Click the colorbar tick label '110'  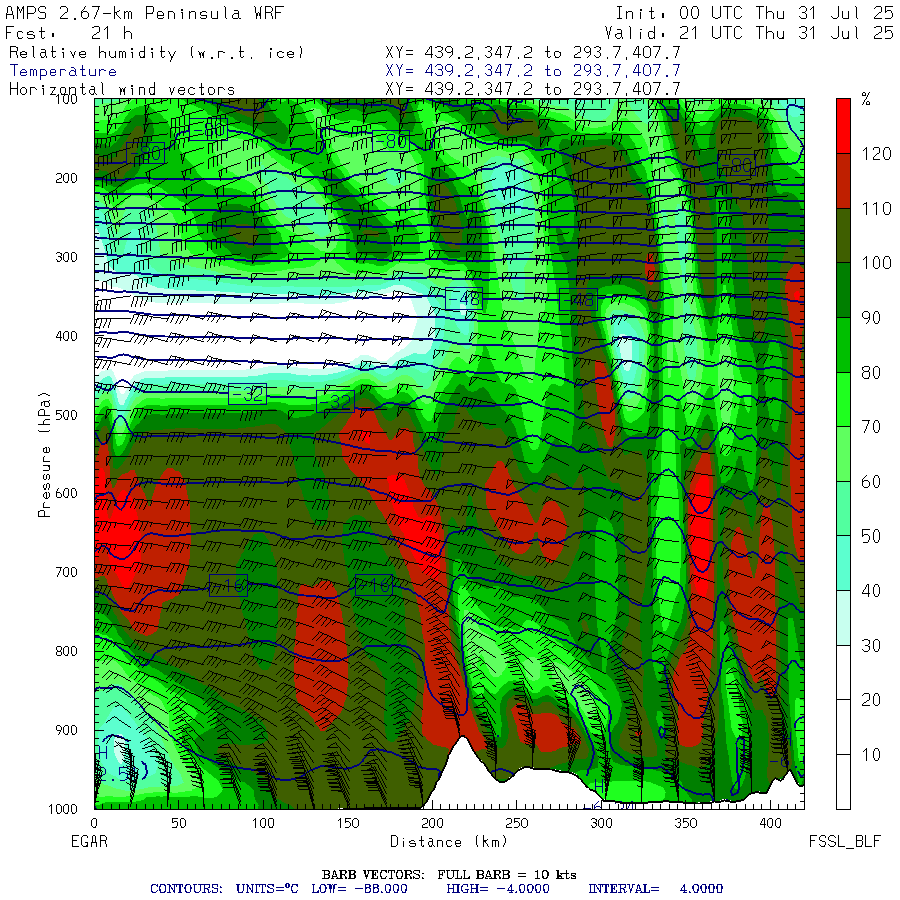[x=876, y=208]
